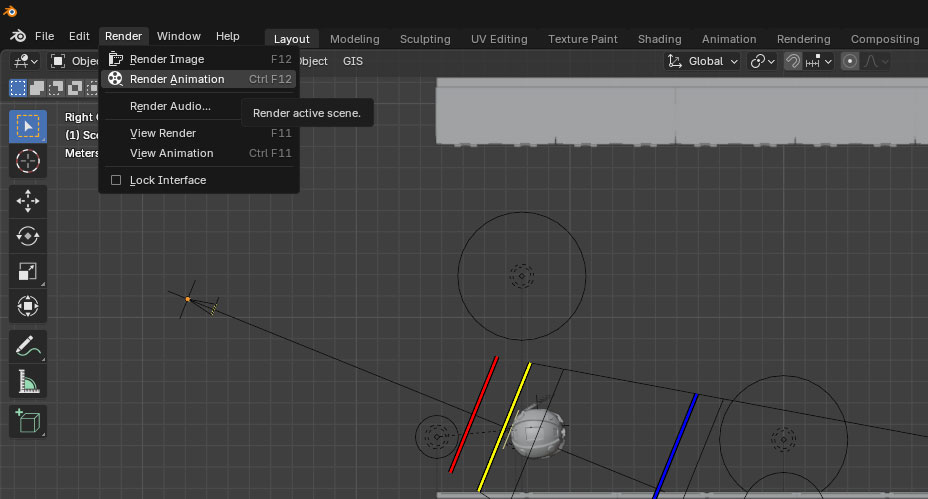
Task: Open the GIS menu in header
Action: point(353,61)
